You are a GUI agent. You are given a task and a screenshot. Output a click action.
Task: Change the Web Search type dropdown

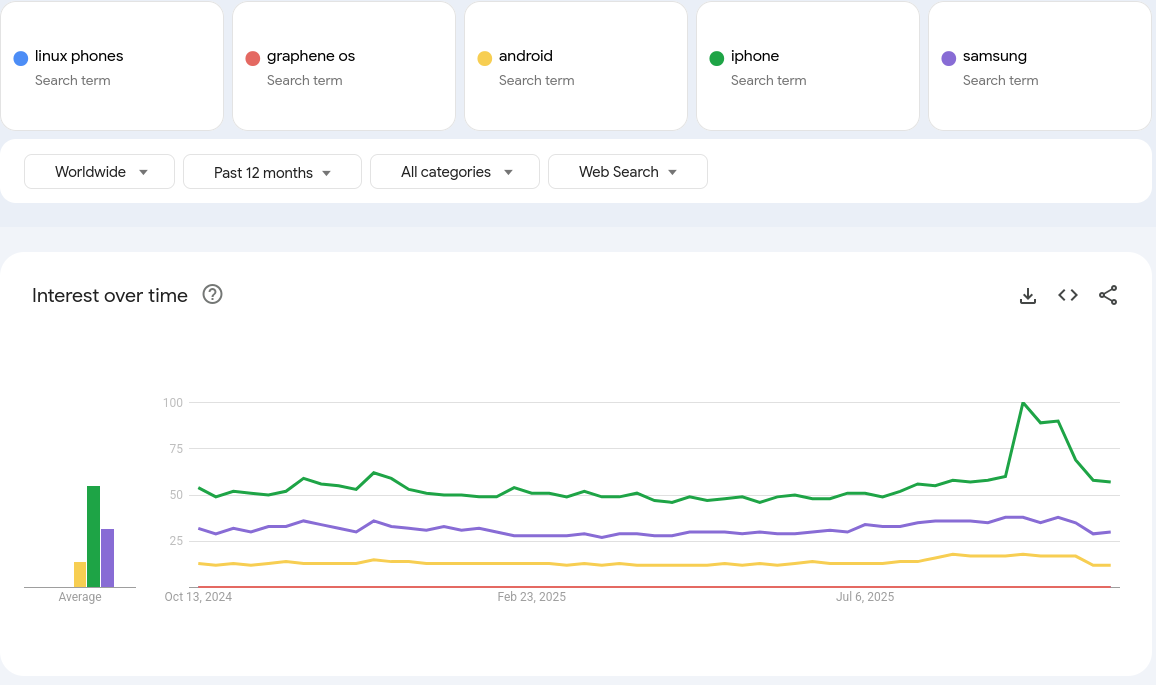(627, 172)
